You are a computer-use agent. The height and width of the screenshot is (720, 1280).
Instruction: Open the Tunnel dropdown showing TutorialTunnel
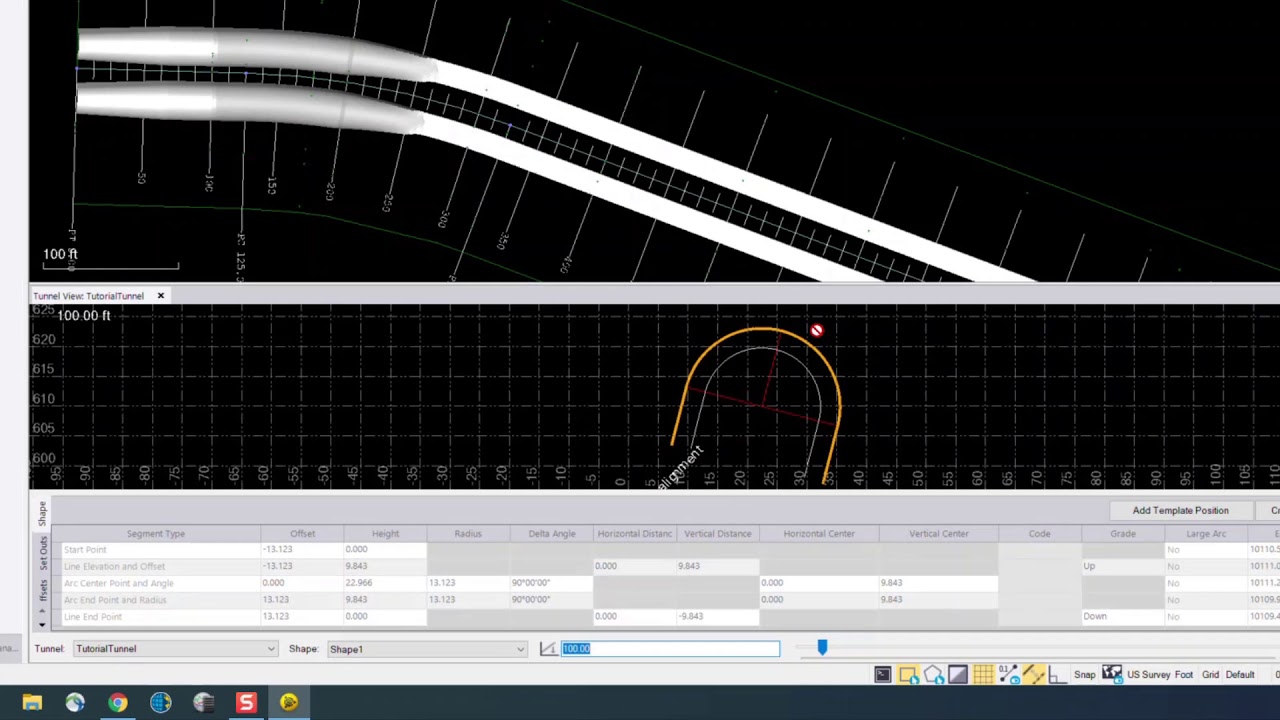(x=175, y=649)
